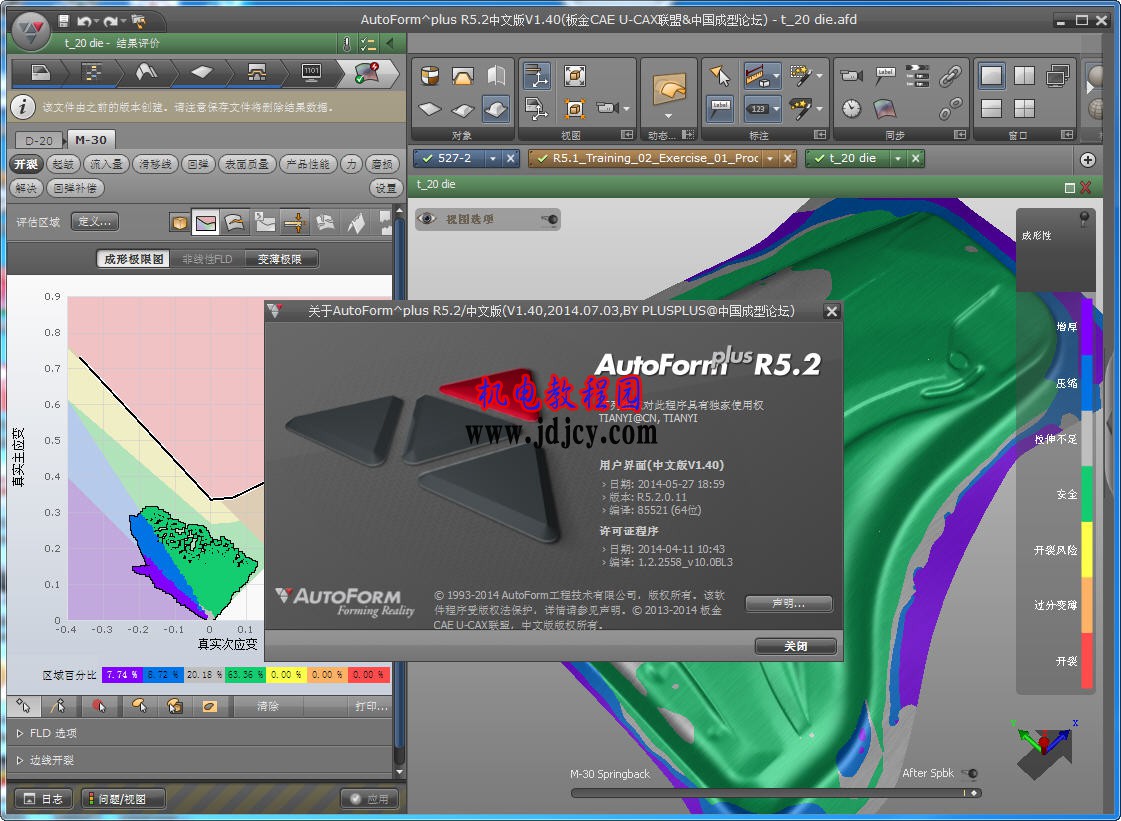The image size is (1121, 821).
Task: Choose the single window layout
Action: coord(992,75)
